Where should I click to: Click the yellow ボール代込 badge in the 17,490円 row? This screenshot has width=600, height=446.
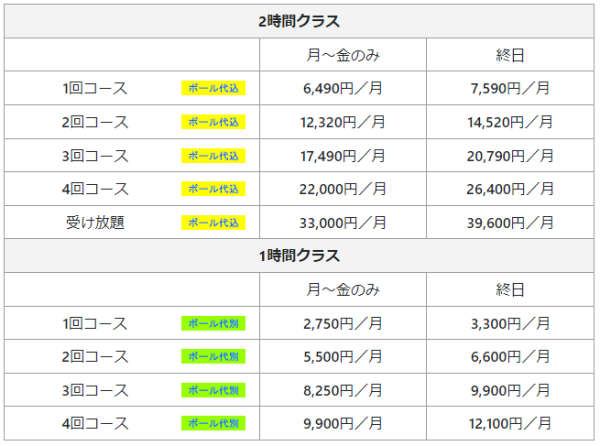214,156
